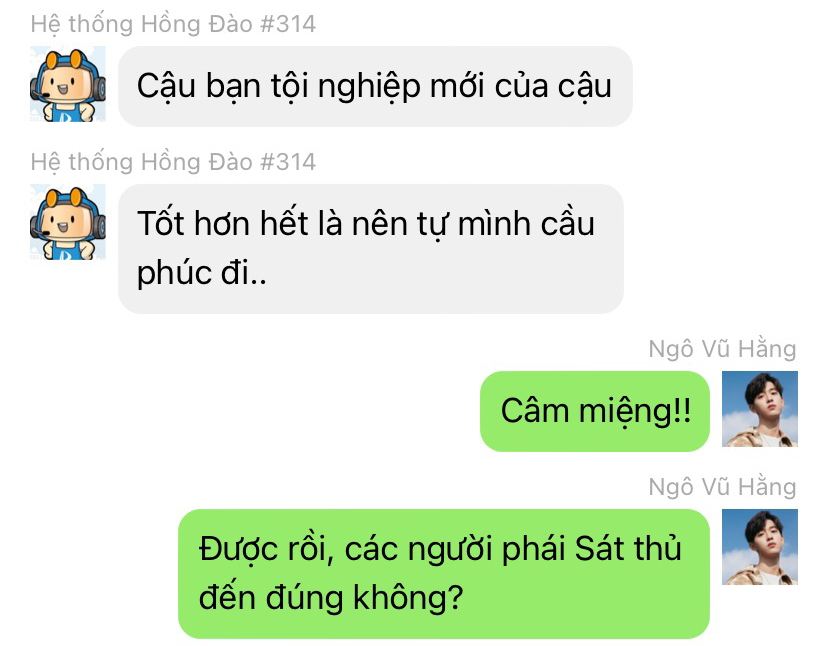The image size is (828, 646).
Task: Click "#314" in the topmost sender label
Action: click(288, 24)
